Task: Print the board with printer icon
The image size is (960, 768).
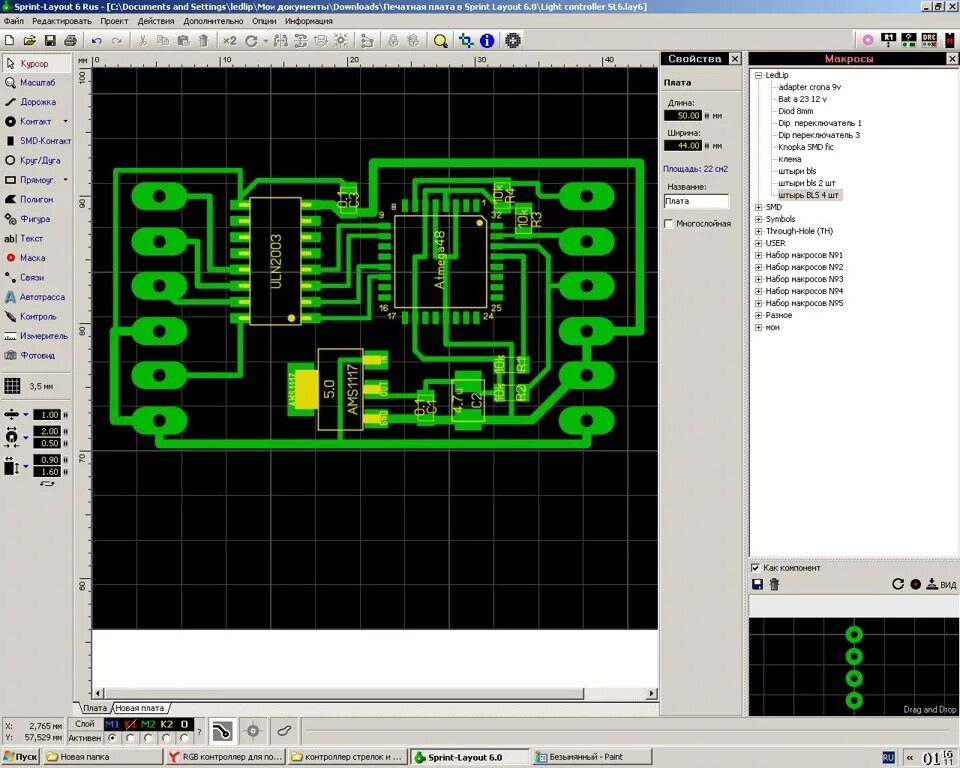Action: click(x=70, y=40)
